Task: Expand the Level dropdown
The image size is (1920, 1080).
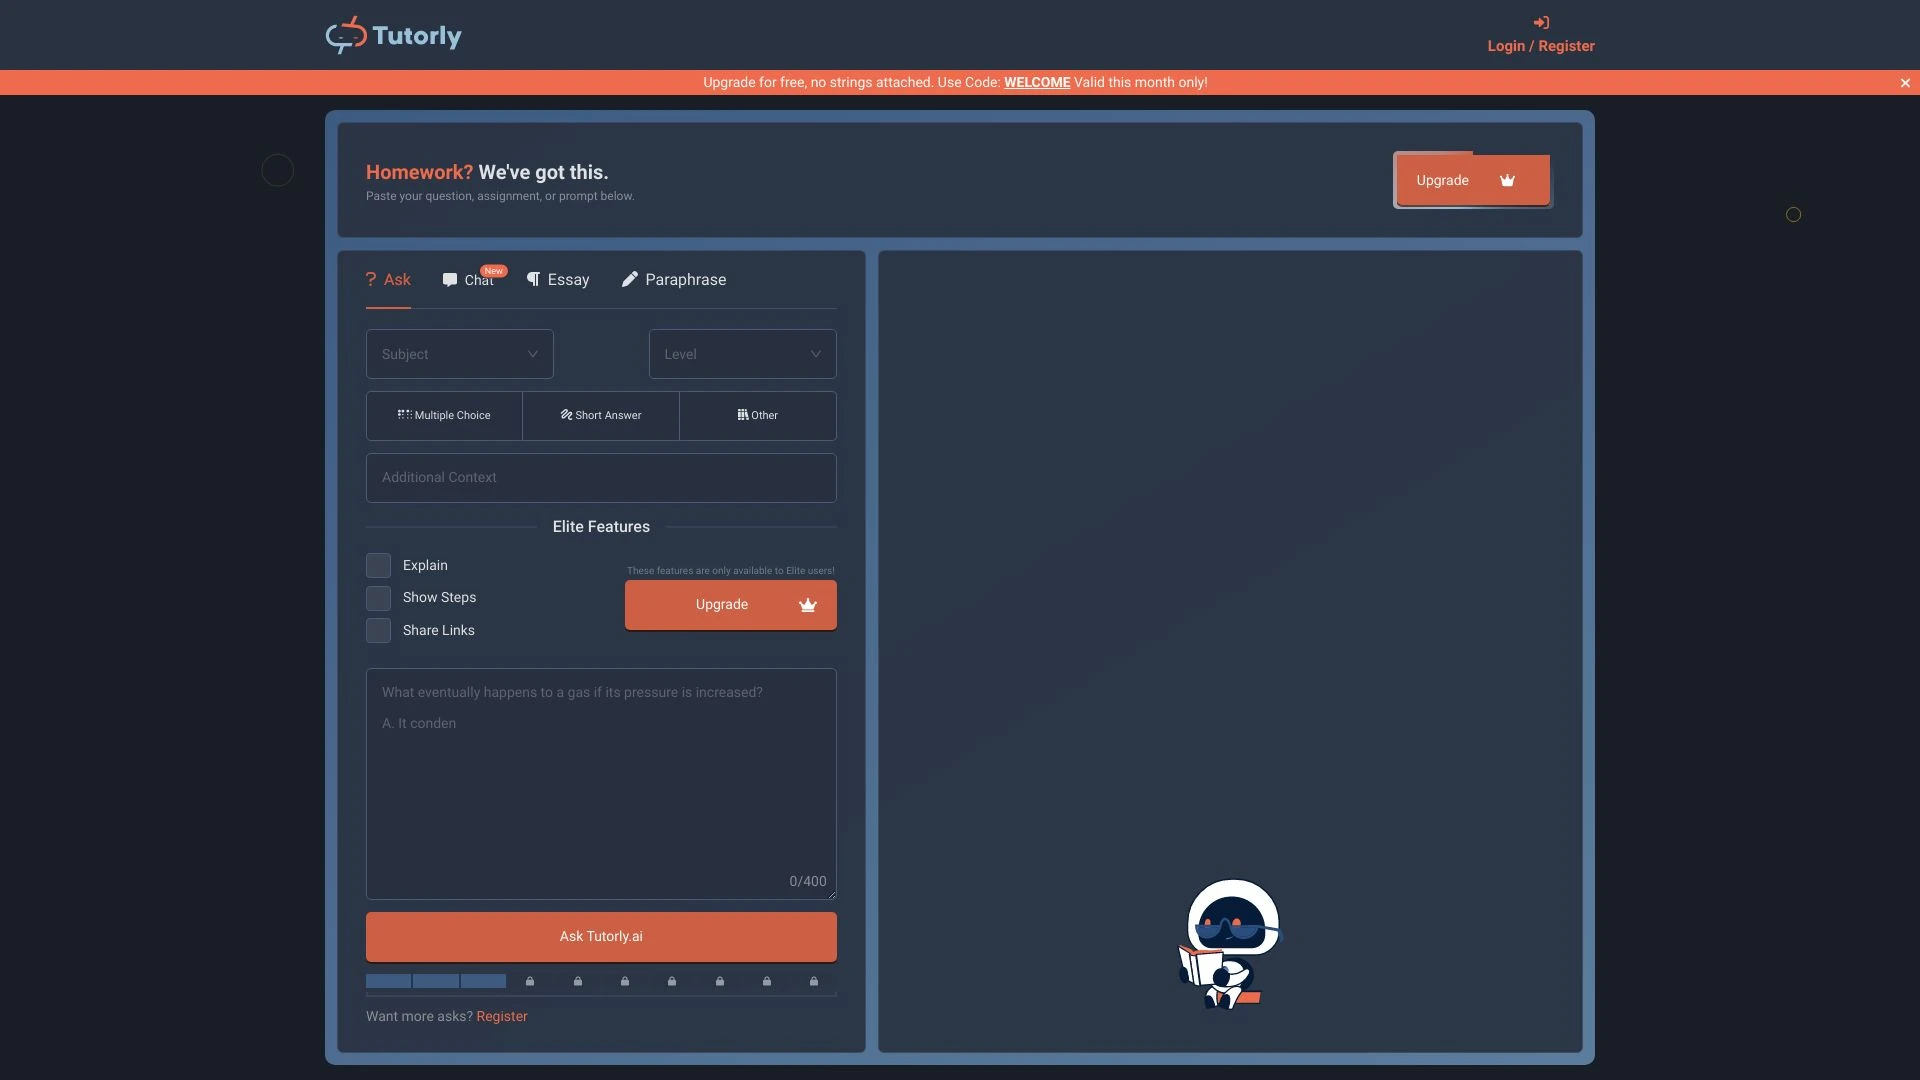Action: [x=741, y=353]
